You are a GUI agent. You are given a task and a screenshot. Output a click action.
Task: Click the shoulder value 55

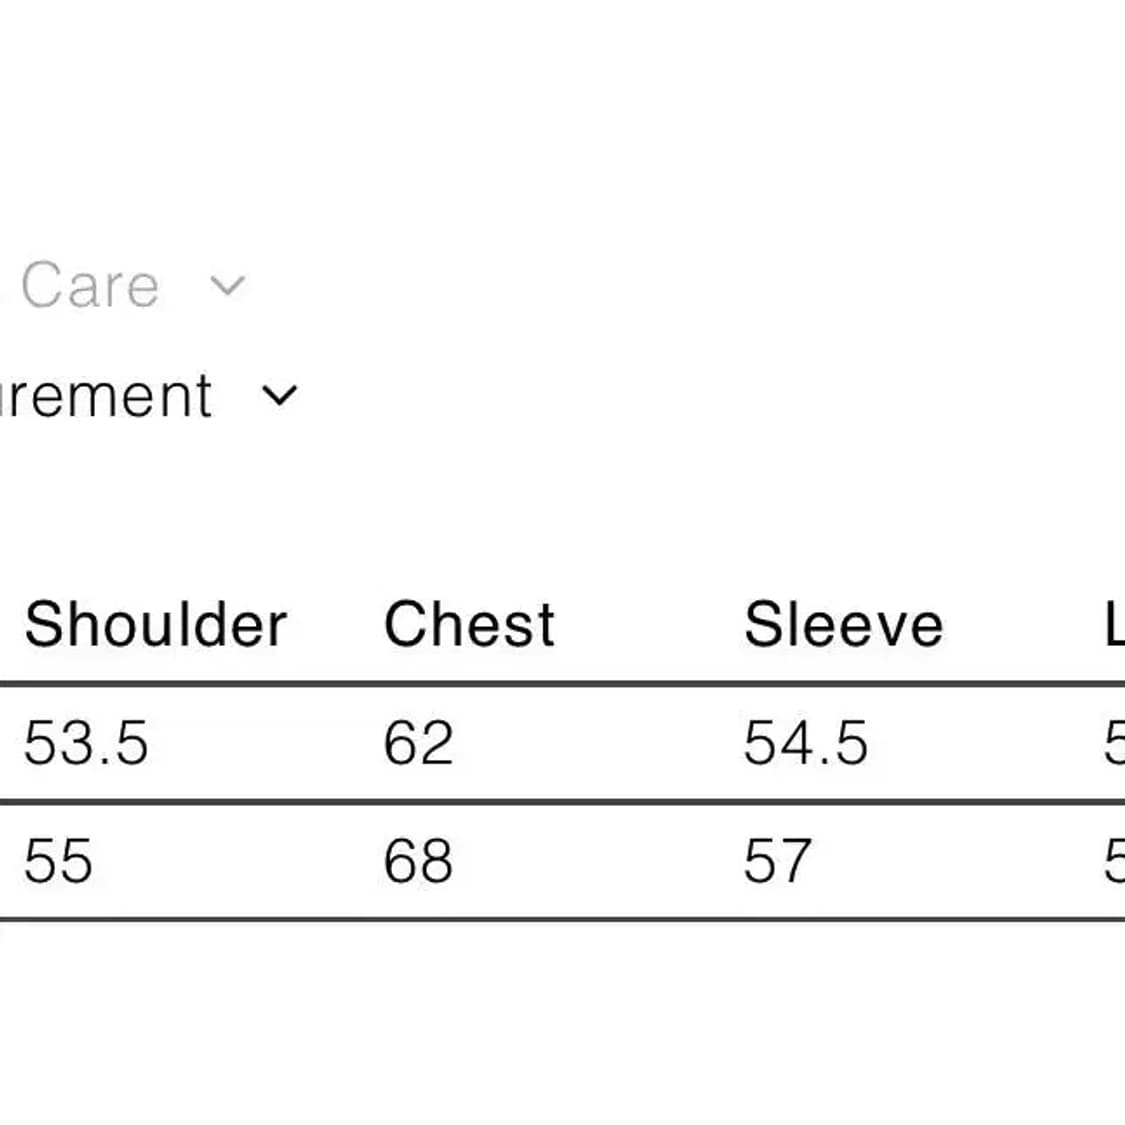point(58,861)
